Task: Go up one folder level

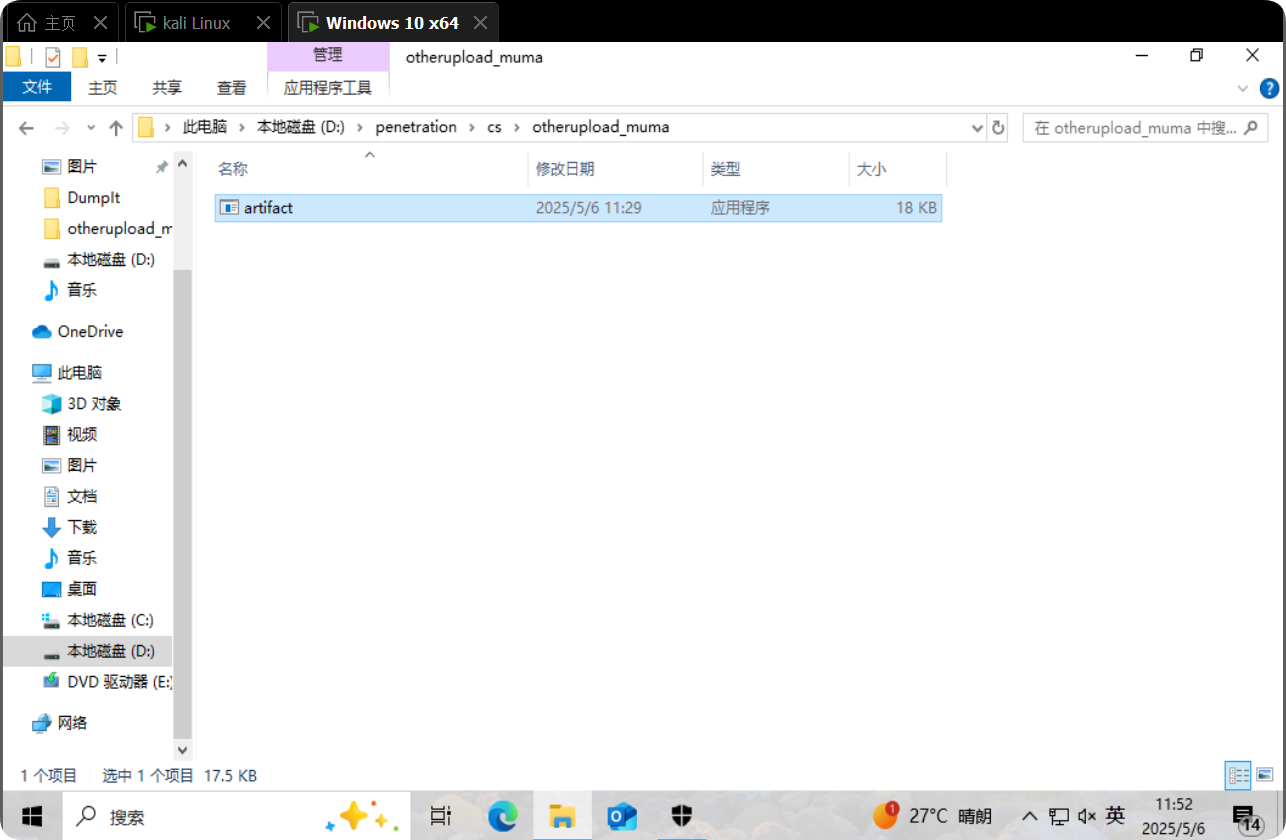Action: [116, 128]
